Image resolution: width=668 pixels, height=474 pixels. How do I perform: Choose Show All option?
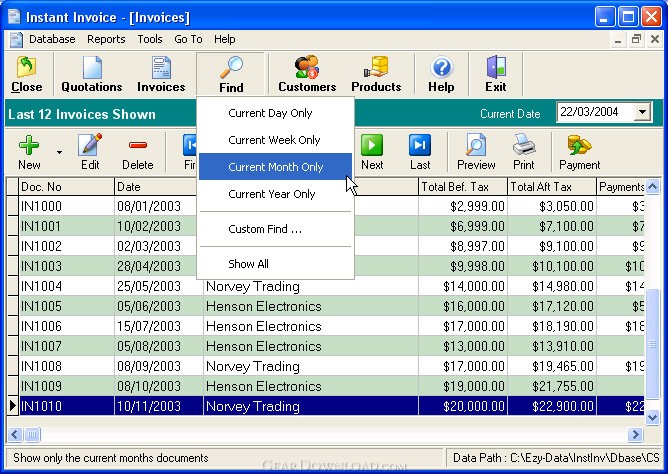275,264
